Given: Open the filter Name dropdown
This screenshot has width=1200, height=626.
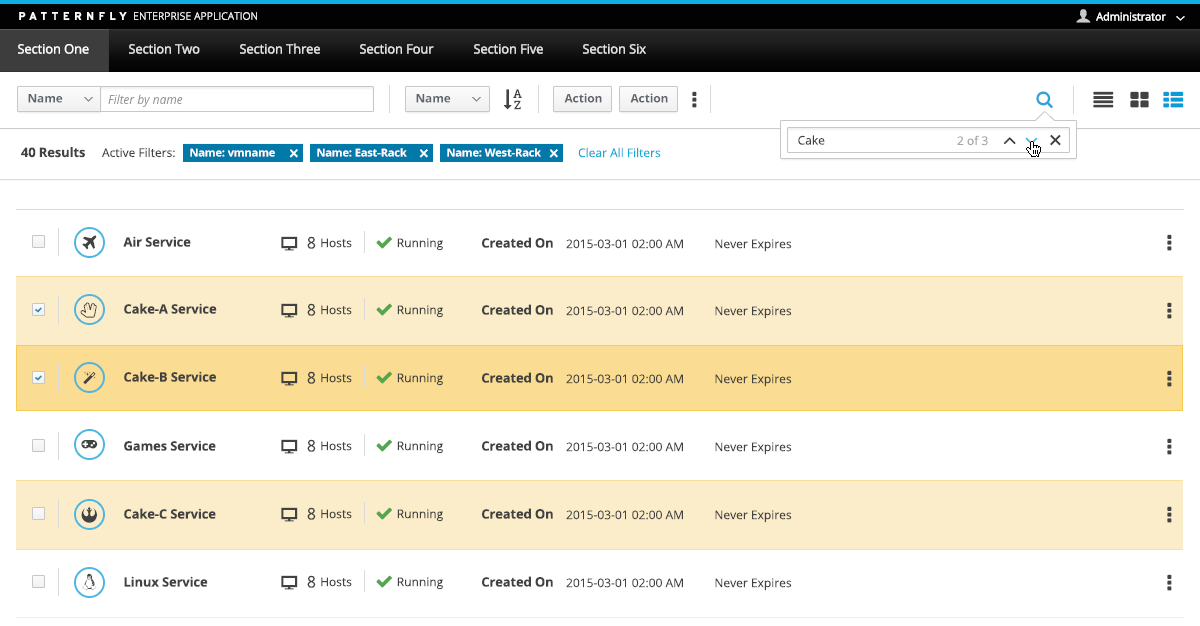Looking at the screenshot, I should 59,99.
